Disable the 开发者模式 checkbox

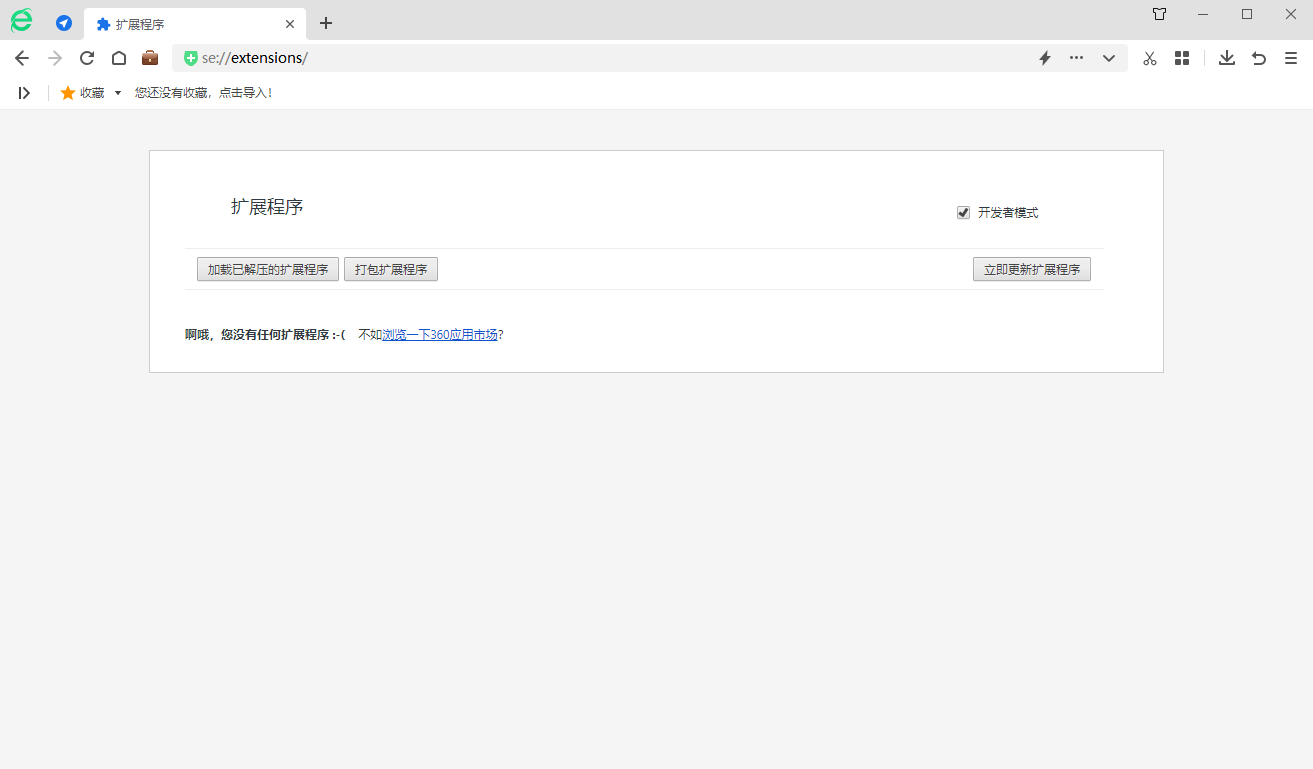[x=964, y=213]
